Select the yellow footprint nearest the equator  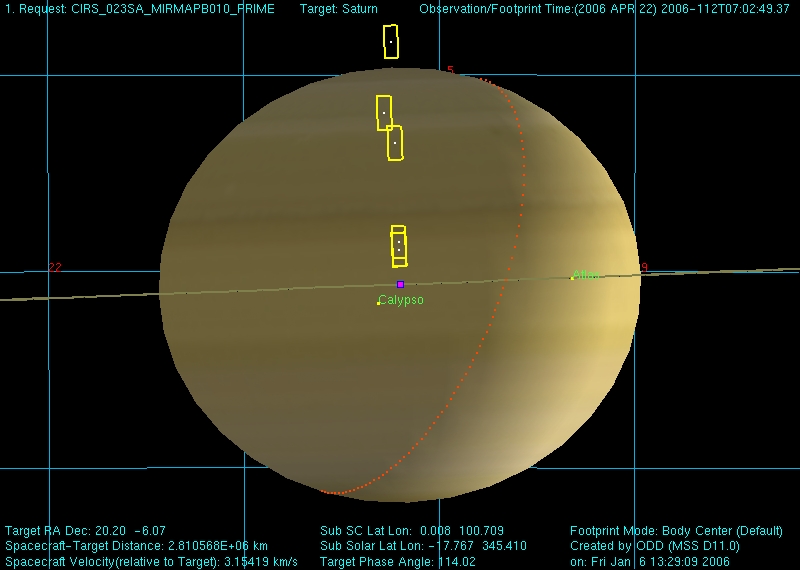click(x=399, y=248)
